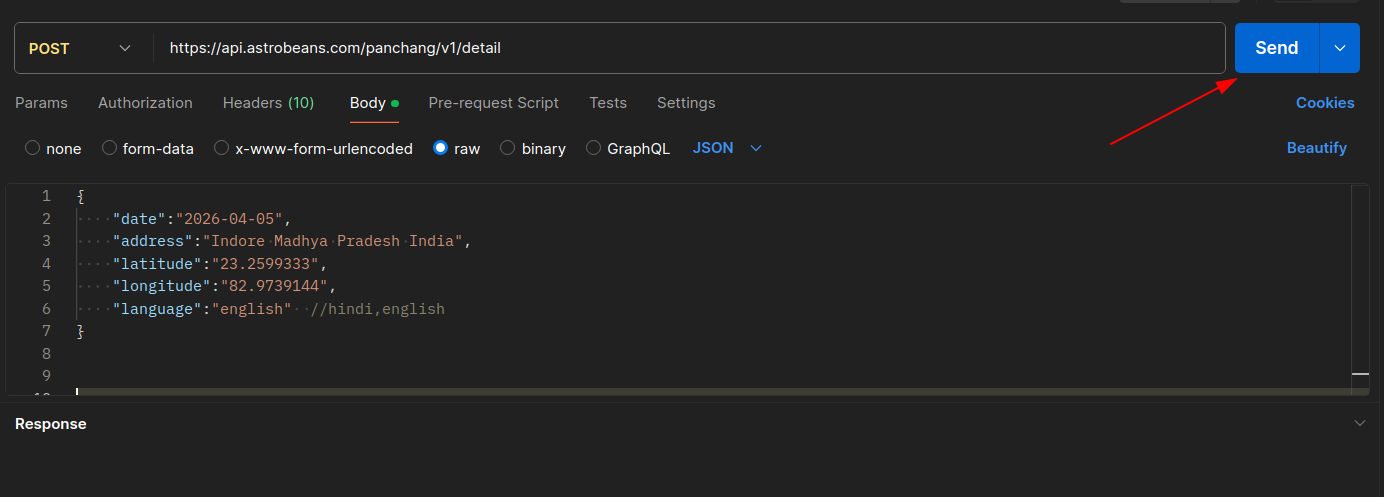Open the Settings tab
The width and height of the screenshot is (1384, 497).
click(x=686, y=103)
